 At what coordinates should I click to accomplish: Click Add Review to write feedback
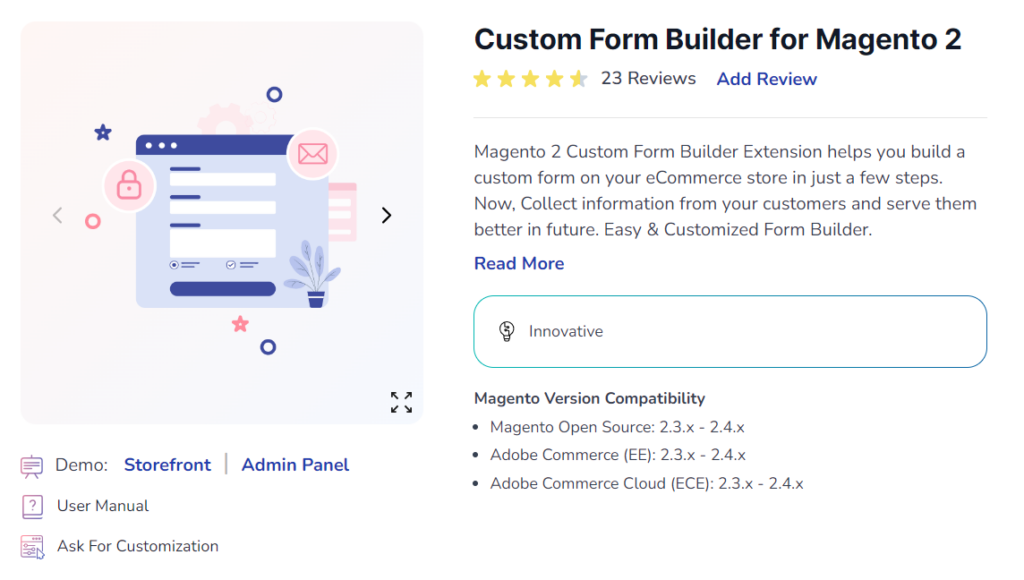click(x=766, y=78)
